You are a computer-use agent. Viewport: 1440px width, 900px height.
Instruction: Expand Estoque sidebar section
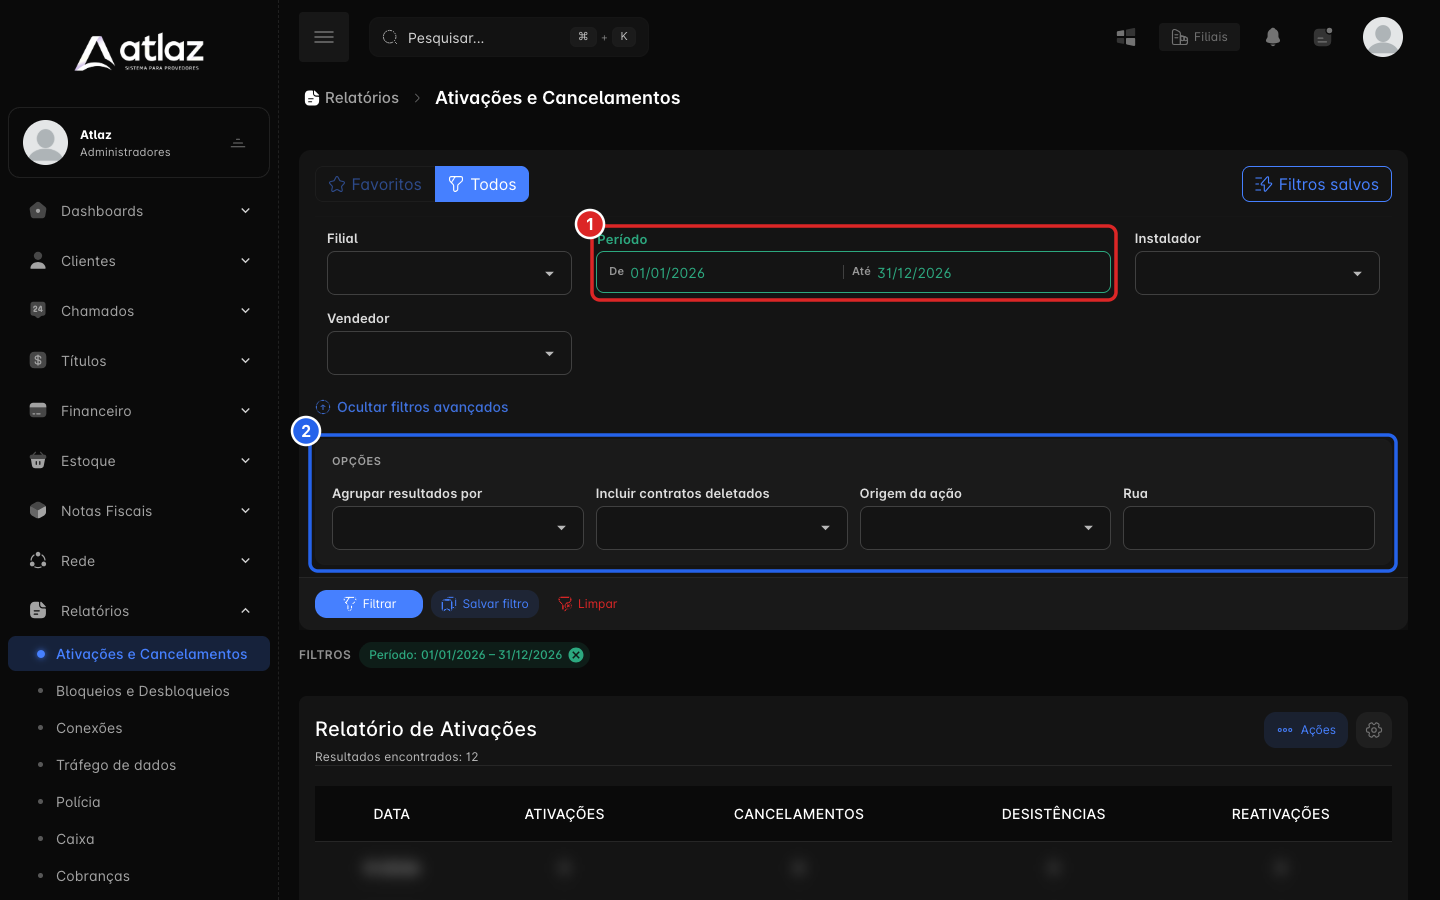[x=139, y=461]
